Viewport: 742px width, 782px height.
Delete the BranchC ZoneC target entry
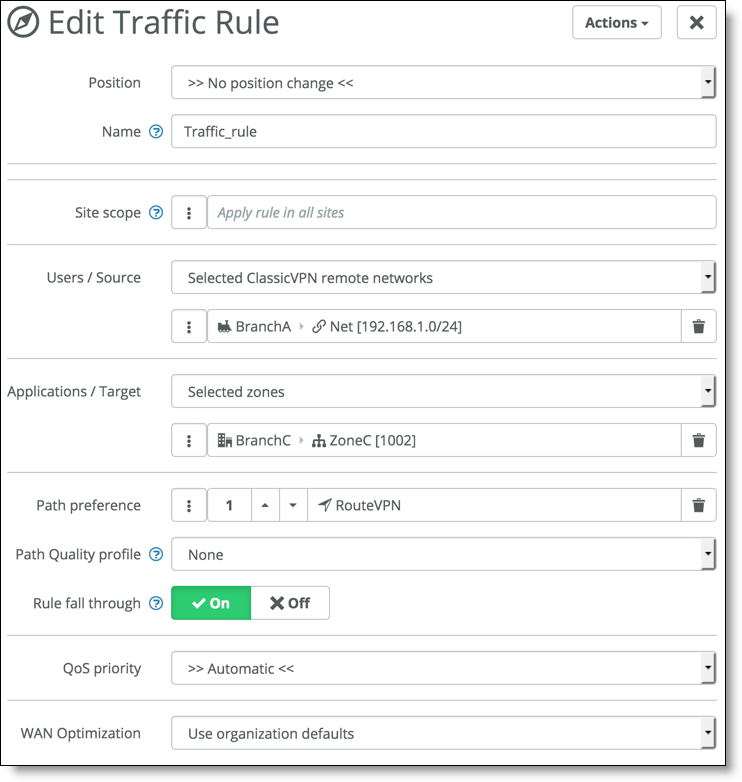(x=699, y=440)
